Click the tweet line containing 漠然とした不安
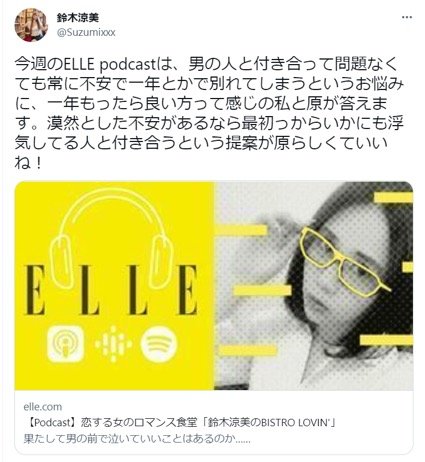The image size is (425, 462). coord(209,123)
